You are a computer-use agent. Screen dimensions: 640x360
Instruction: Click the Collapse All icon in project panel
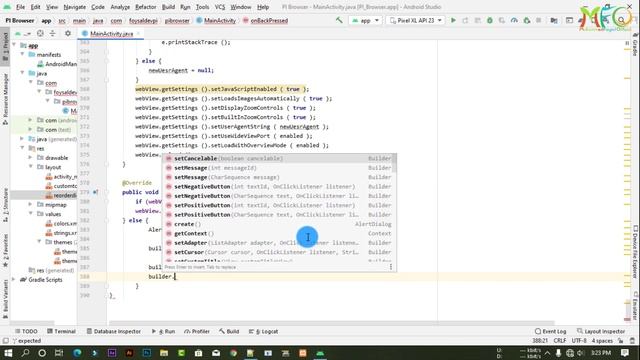[53, 33]
